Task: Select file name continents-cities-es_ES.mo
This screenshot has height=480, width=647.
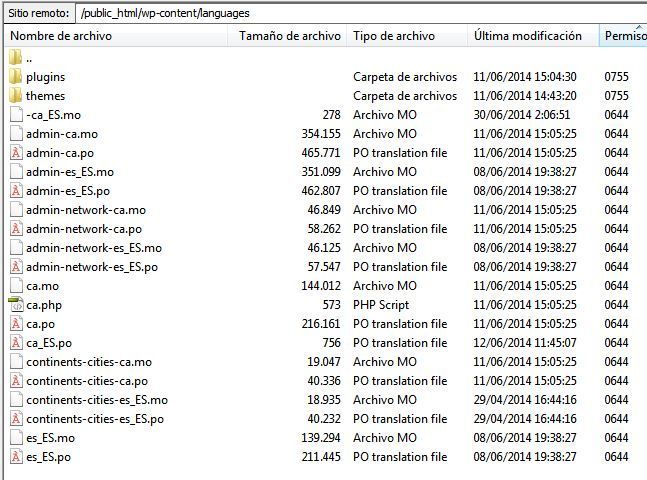Action: pos(97,400)
